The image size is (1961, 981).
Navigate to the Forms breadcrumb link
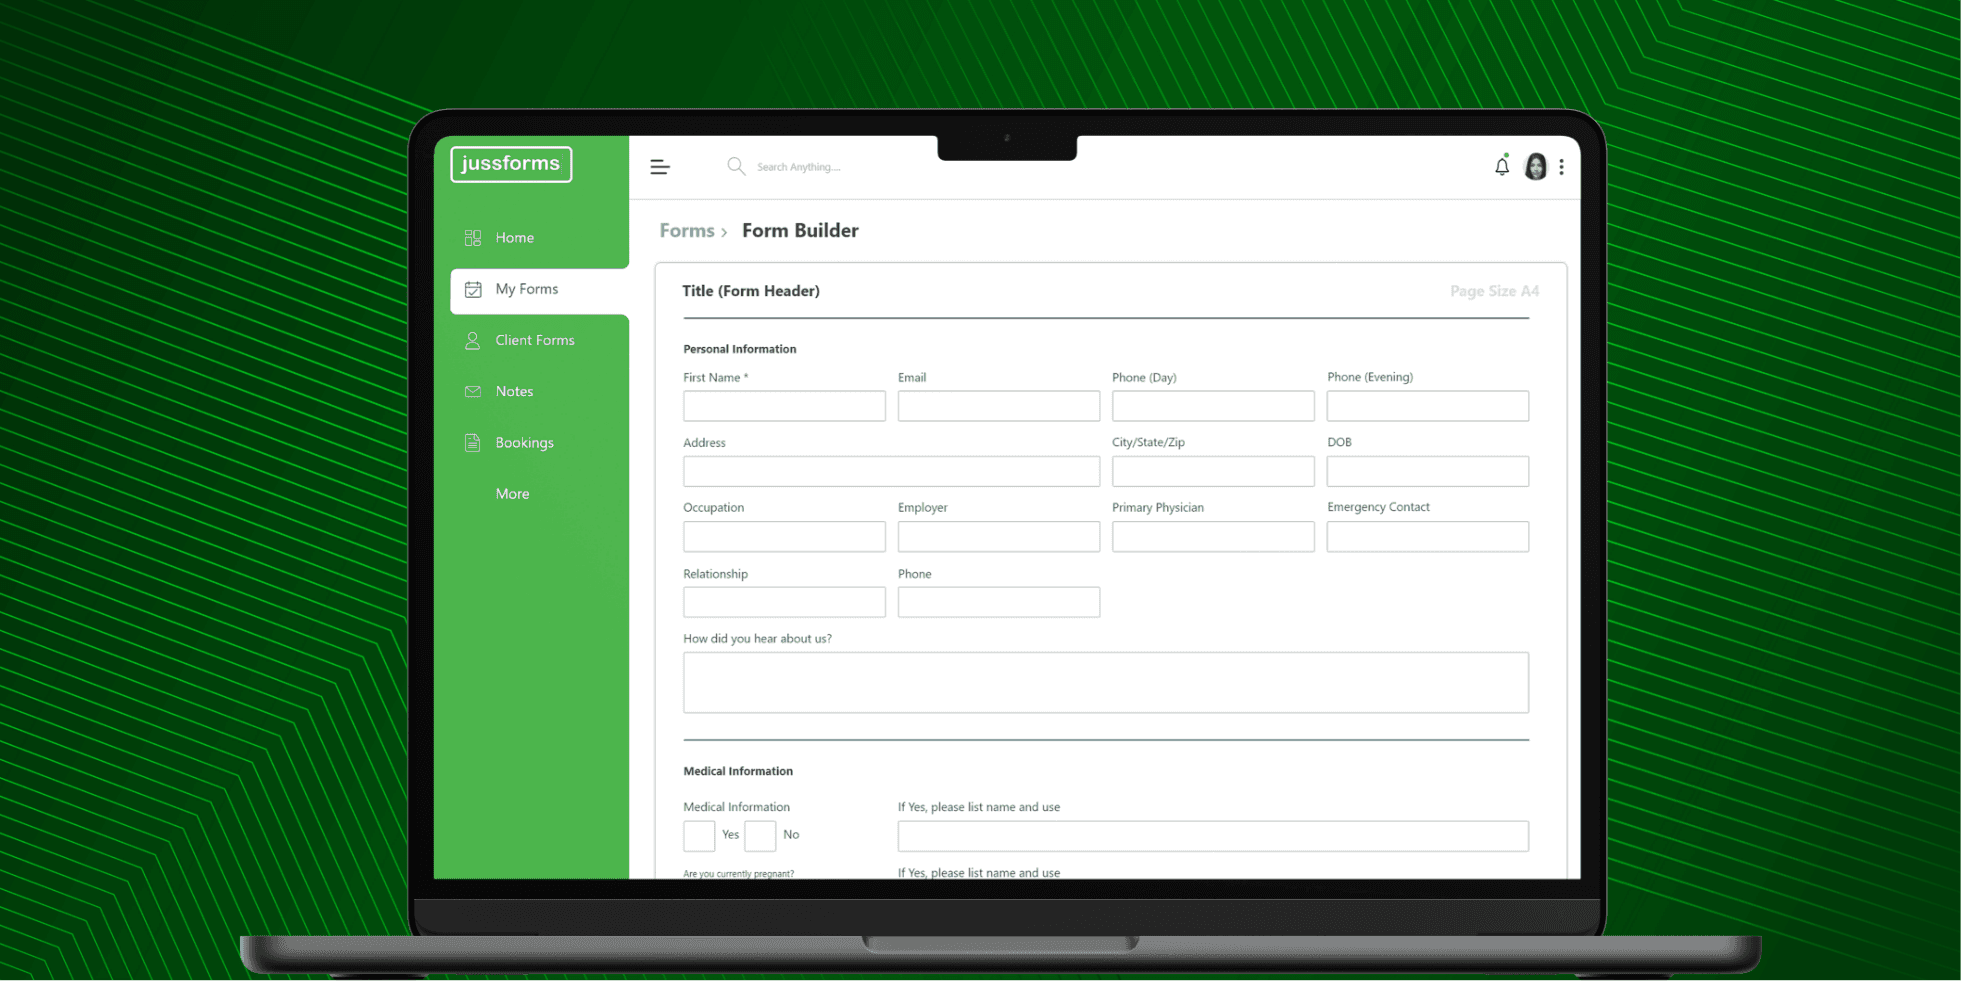[x=687, y=231]
